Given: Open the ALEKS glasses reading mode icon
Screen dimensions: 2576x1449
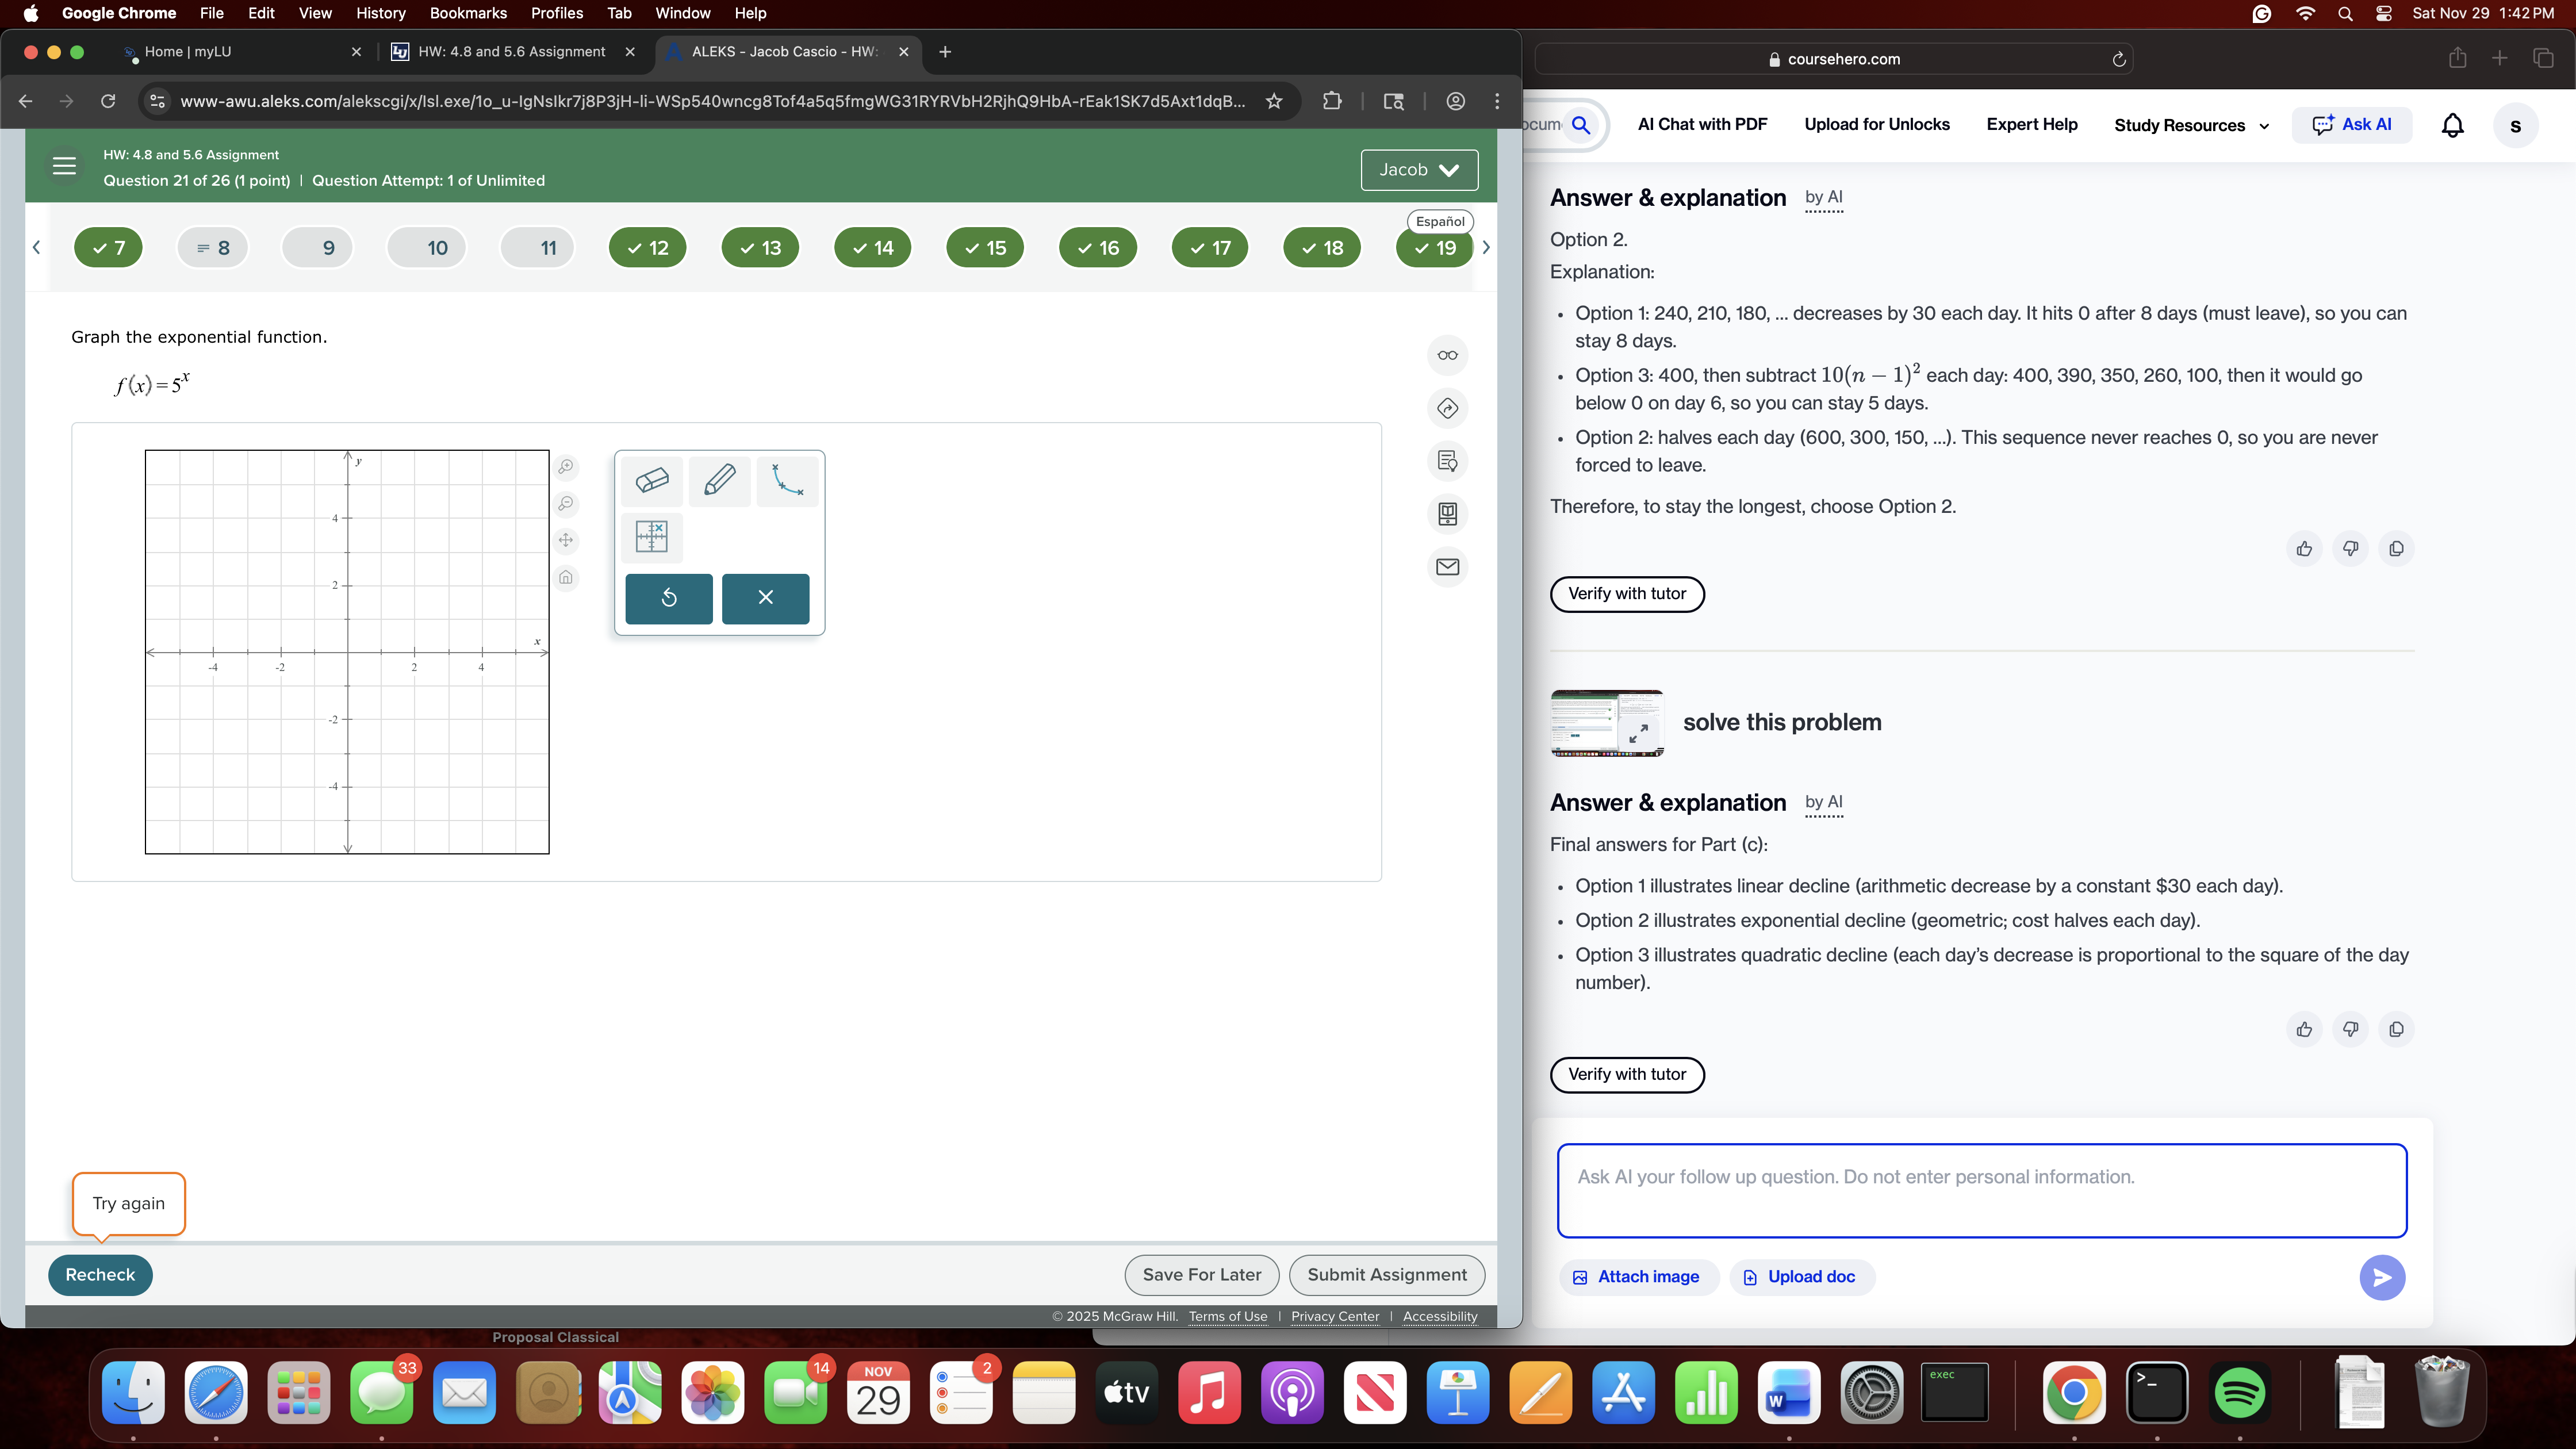Looking at the screenshot, I should click(1447, 355).
